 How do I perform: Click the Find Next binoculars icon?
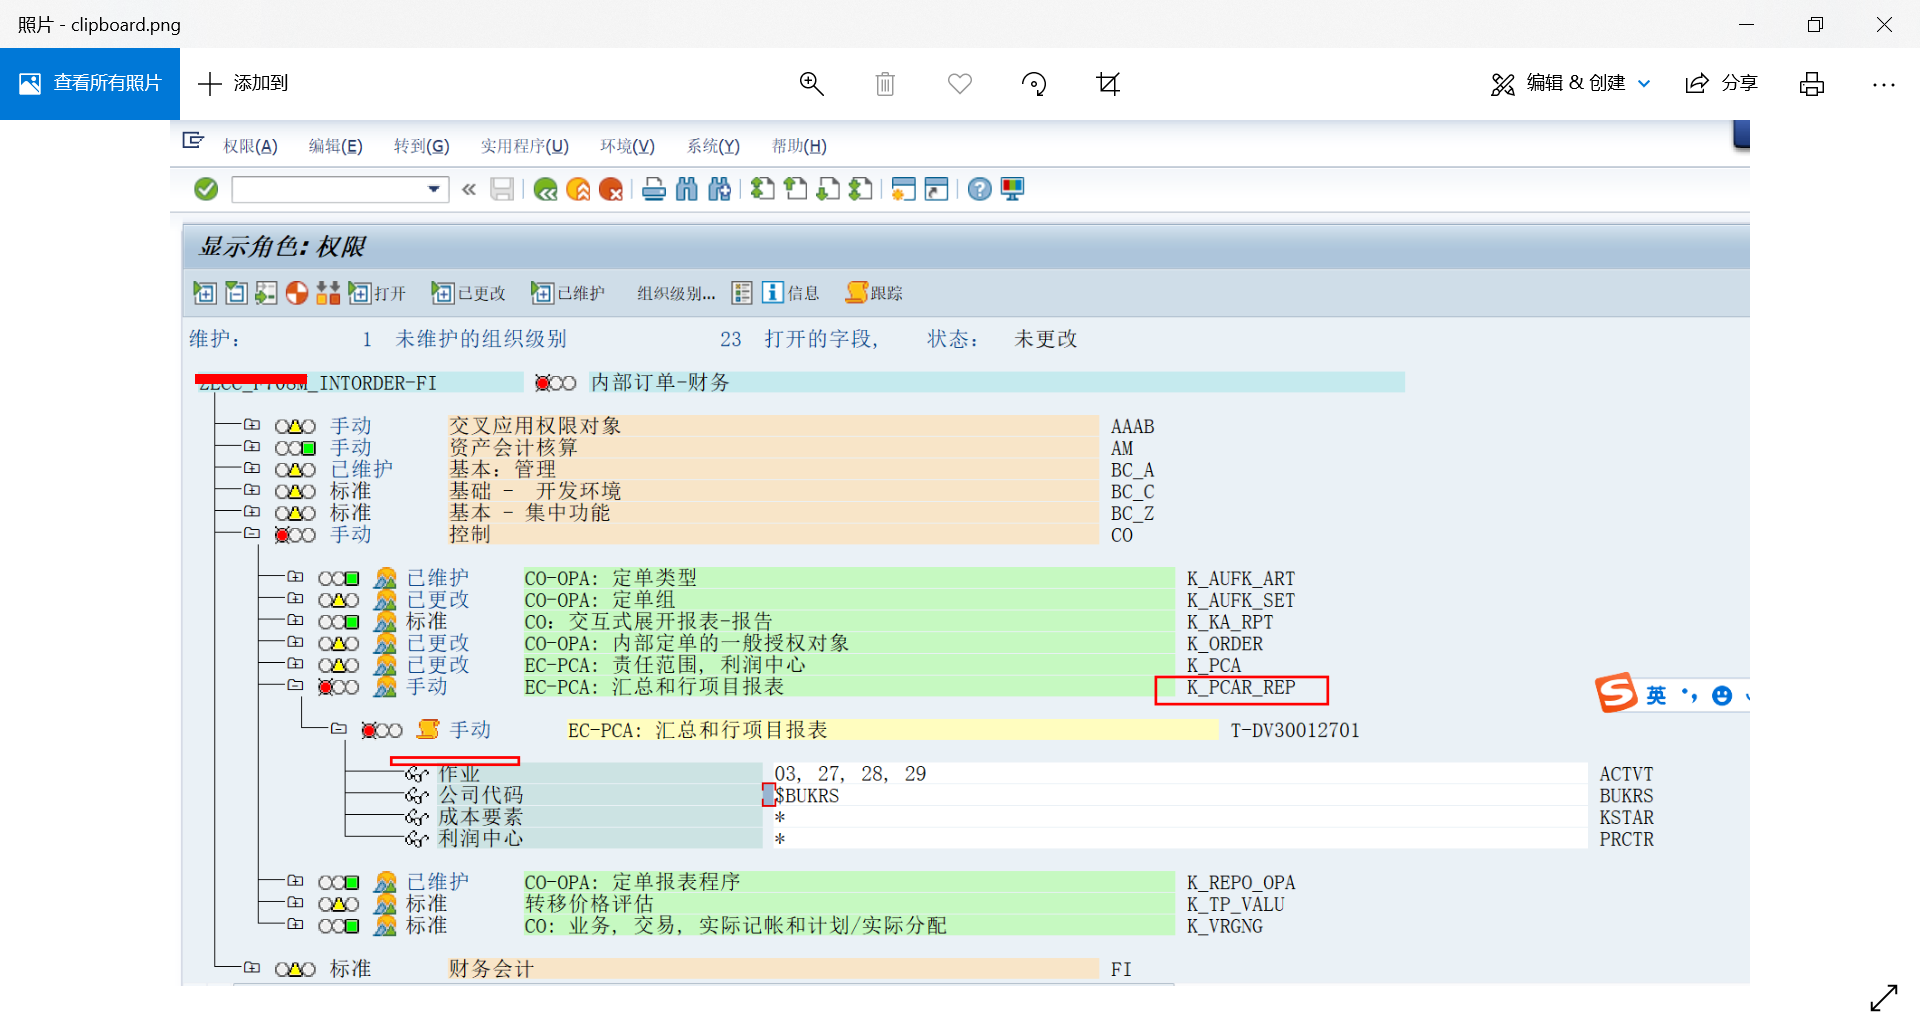tap(720, 189)
